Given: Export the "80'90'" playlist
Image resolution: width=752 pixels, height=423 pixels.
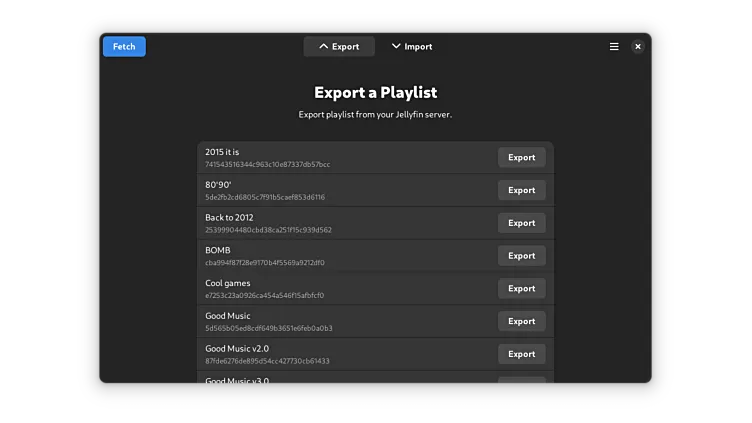Looking at the screenshot, I should [x=521, y=190].
